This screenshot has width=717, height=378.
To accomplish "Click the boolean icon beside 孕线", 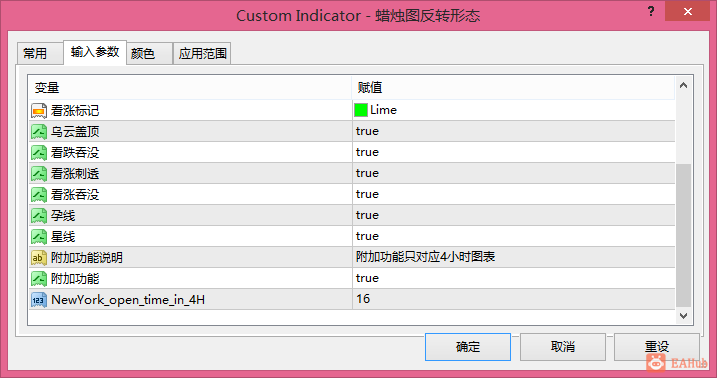I will (x=39, y=216).
